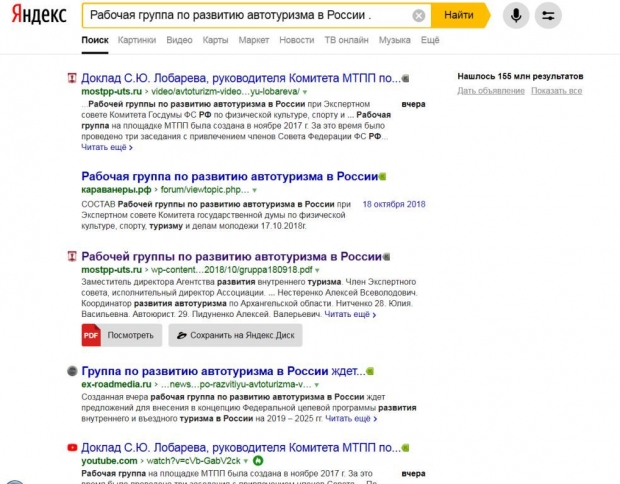Switch to the Картинки tab
Image resolution: width=620 pixels, height=484 pixels.
[x=136, y=40]
